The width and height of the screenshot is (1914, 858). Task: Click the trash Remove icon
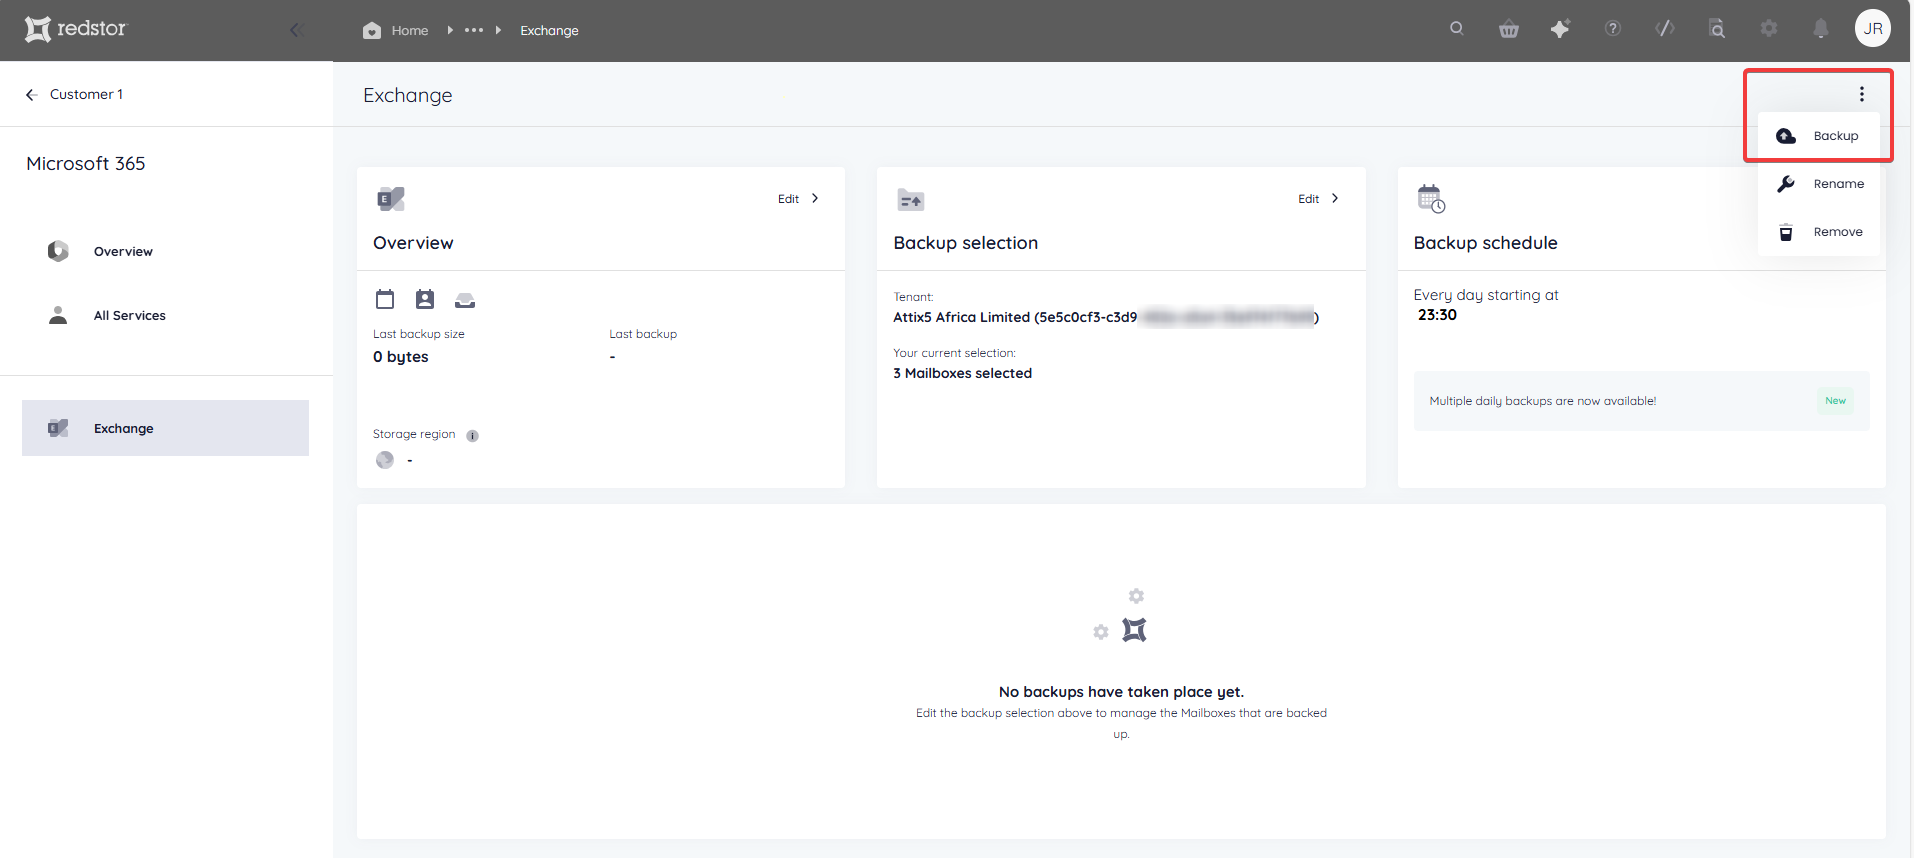tap(1786, 232)
